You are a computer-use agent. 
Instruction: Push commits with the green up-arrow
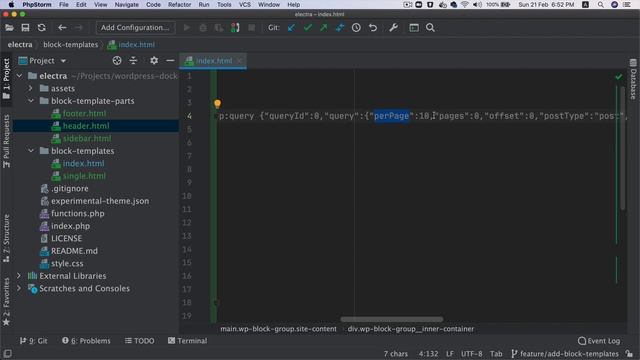(x=324, y=28)
